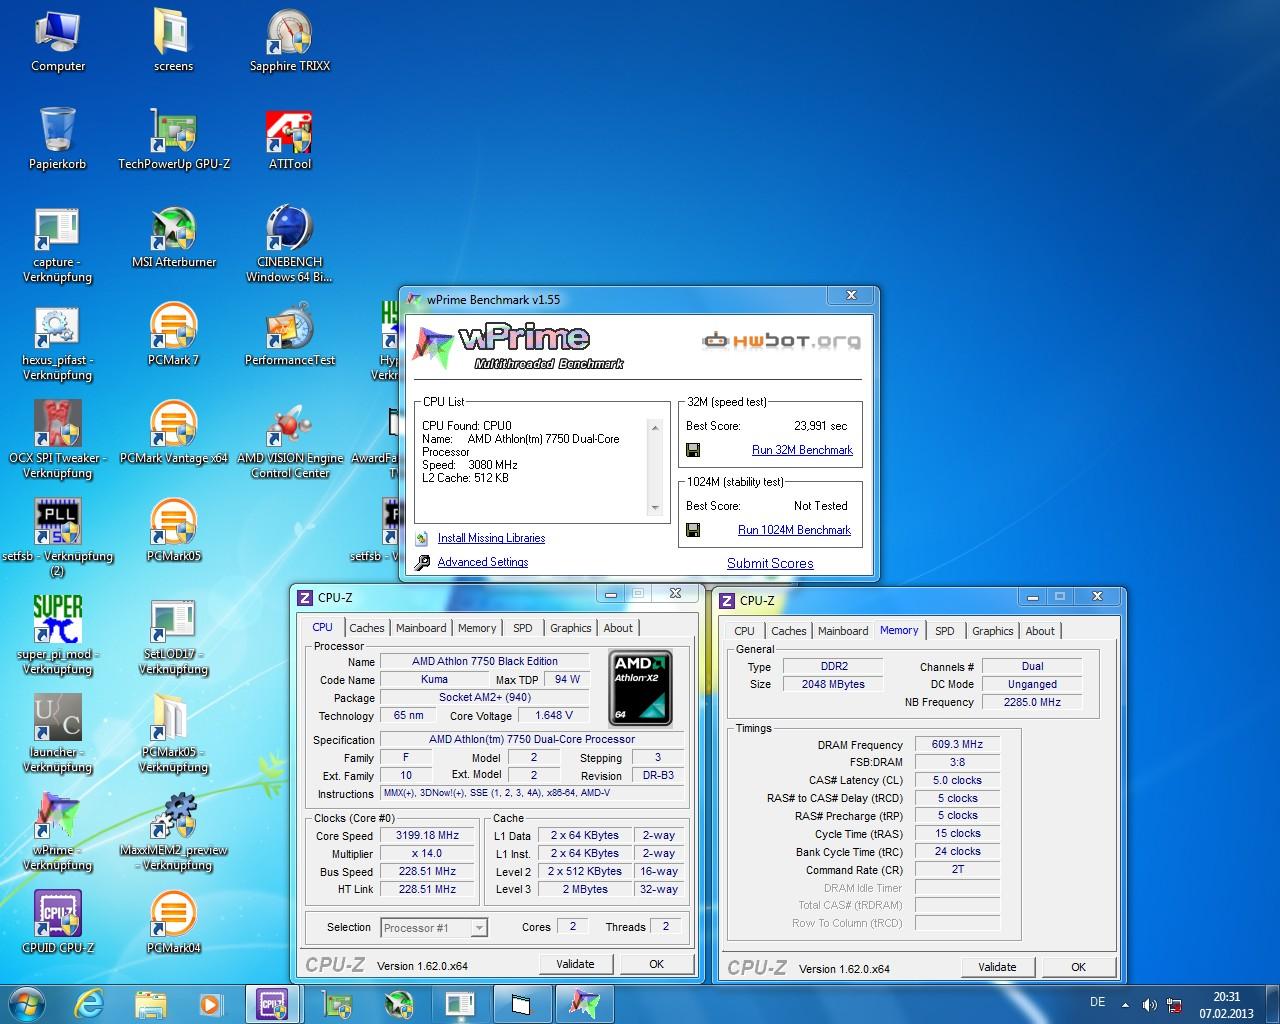Open Install Missing Libraries link
Image resolution: width=1280 pixels, height=1024 pixels.
(x=491, y=538)
